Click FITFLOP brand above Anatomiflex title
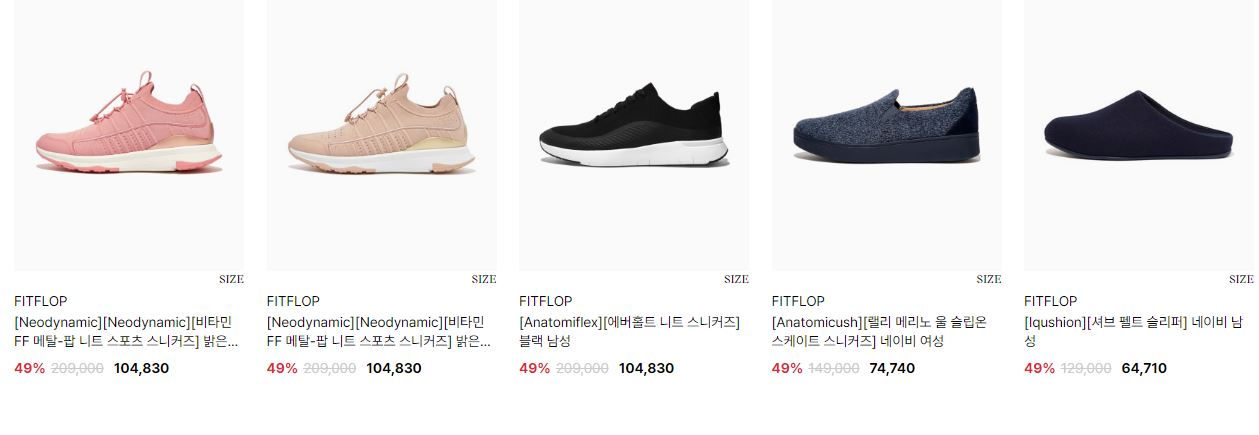Screen dimensions: 1259x435 (x=546, y=301)
